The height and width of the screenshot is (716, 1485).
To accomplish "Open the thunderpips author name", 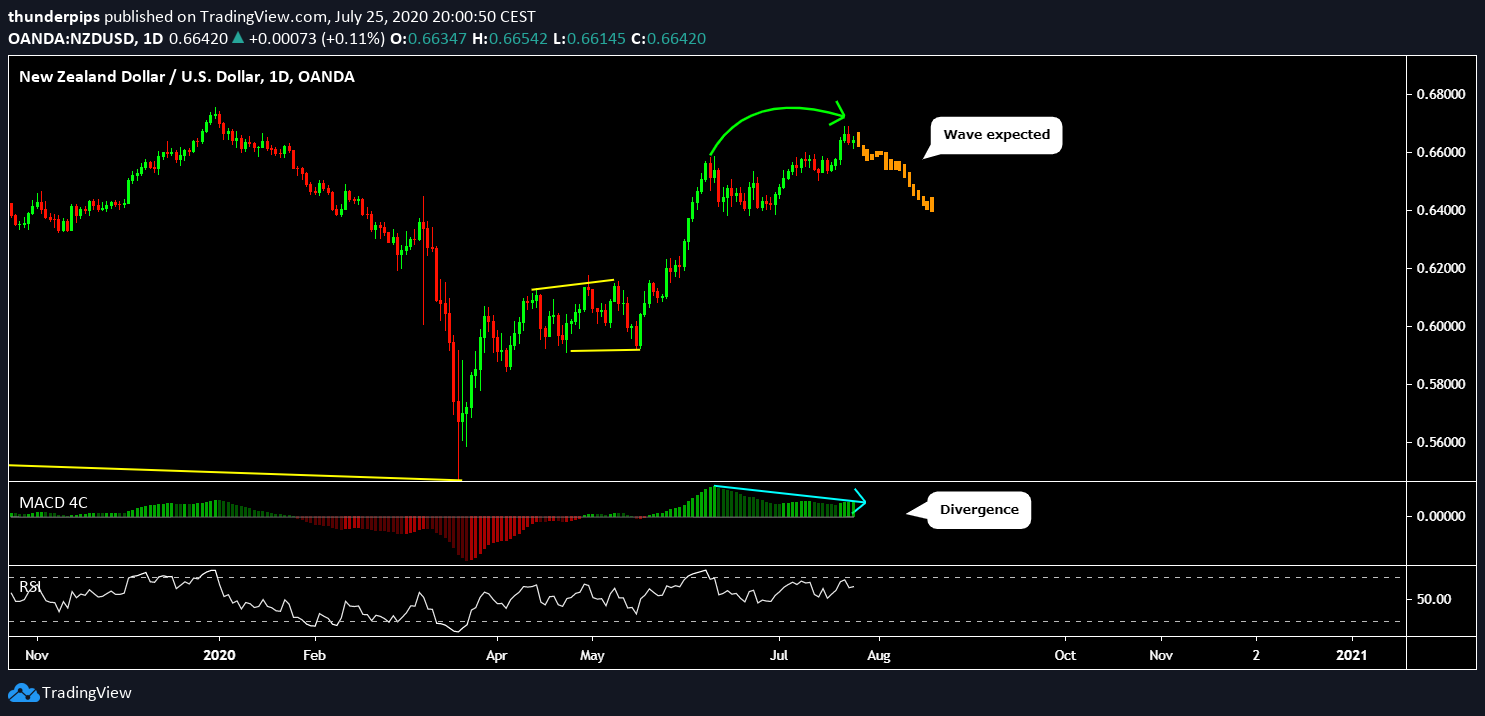I will [x=53, y=17].
